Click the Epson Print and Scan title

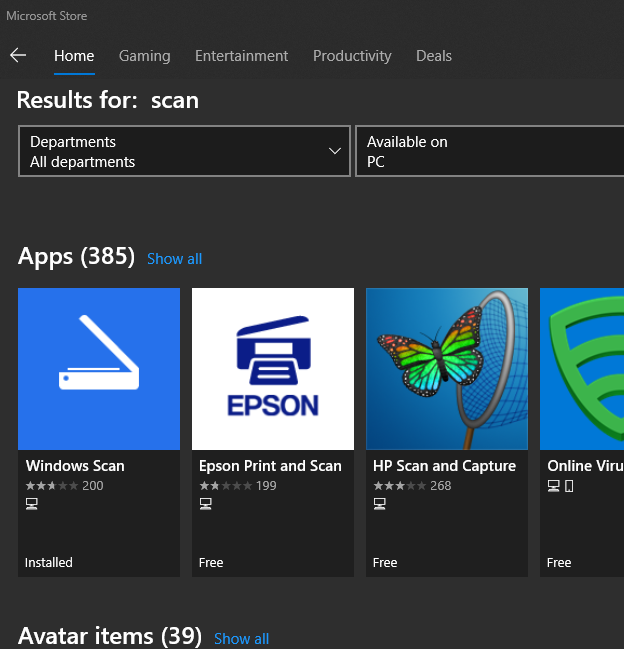click(270, 466)
